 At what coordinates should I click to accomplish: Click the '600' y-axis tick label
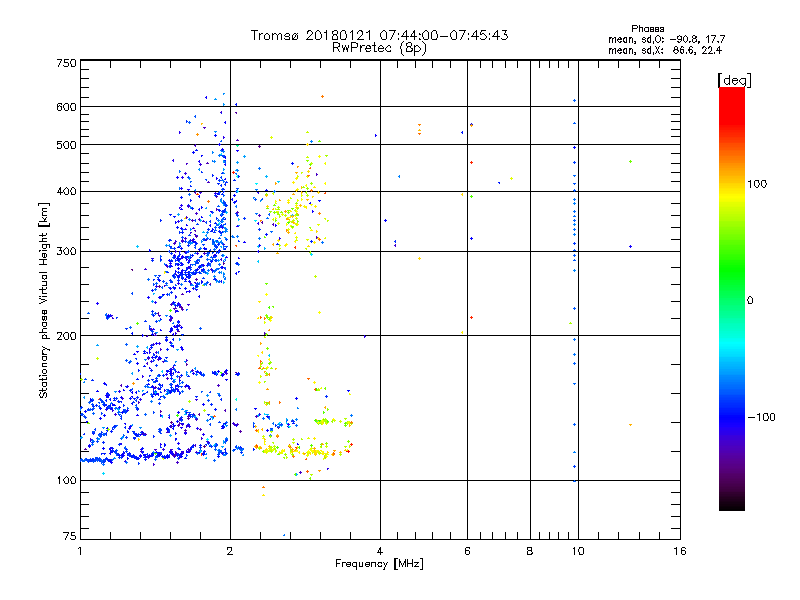pos(66,107)
